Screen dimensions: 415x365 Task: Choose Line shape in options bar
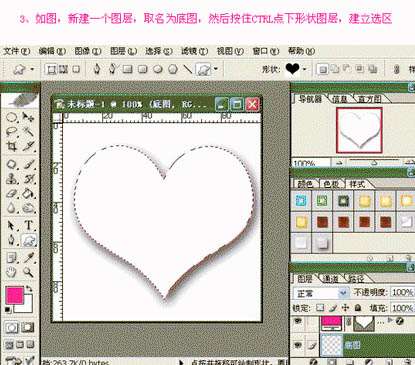click(188, 69)
